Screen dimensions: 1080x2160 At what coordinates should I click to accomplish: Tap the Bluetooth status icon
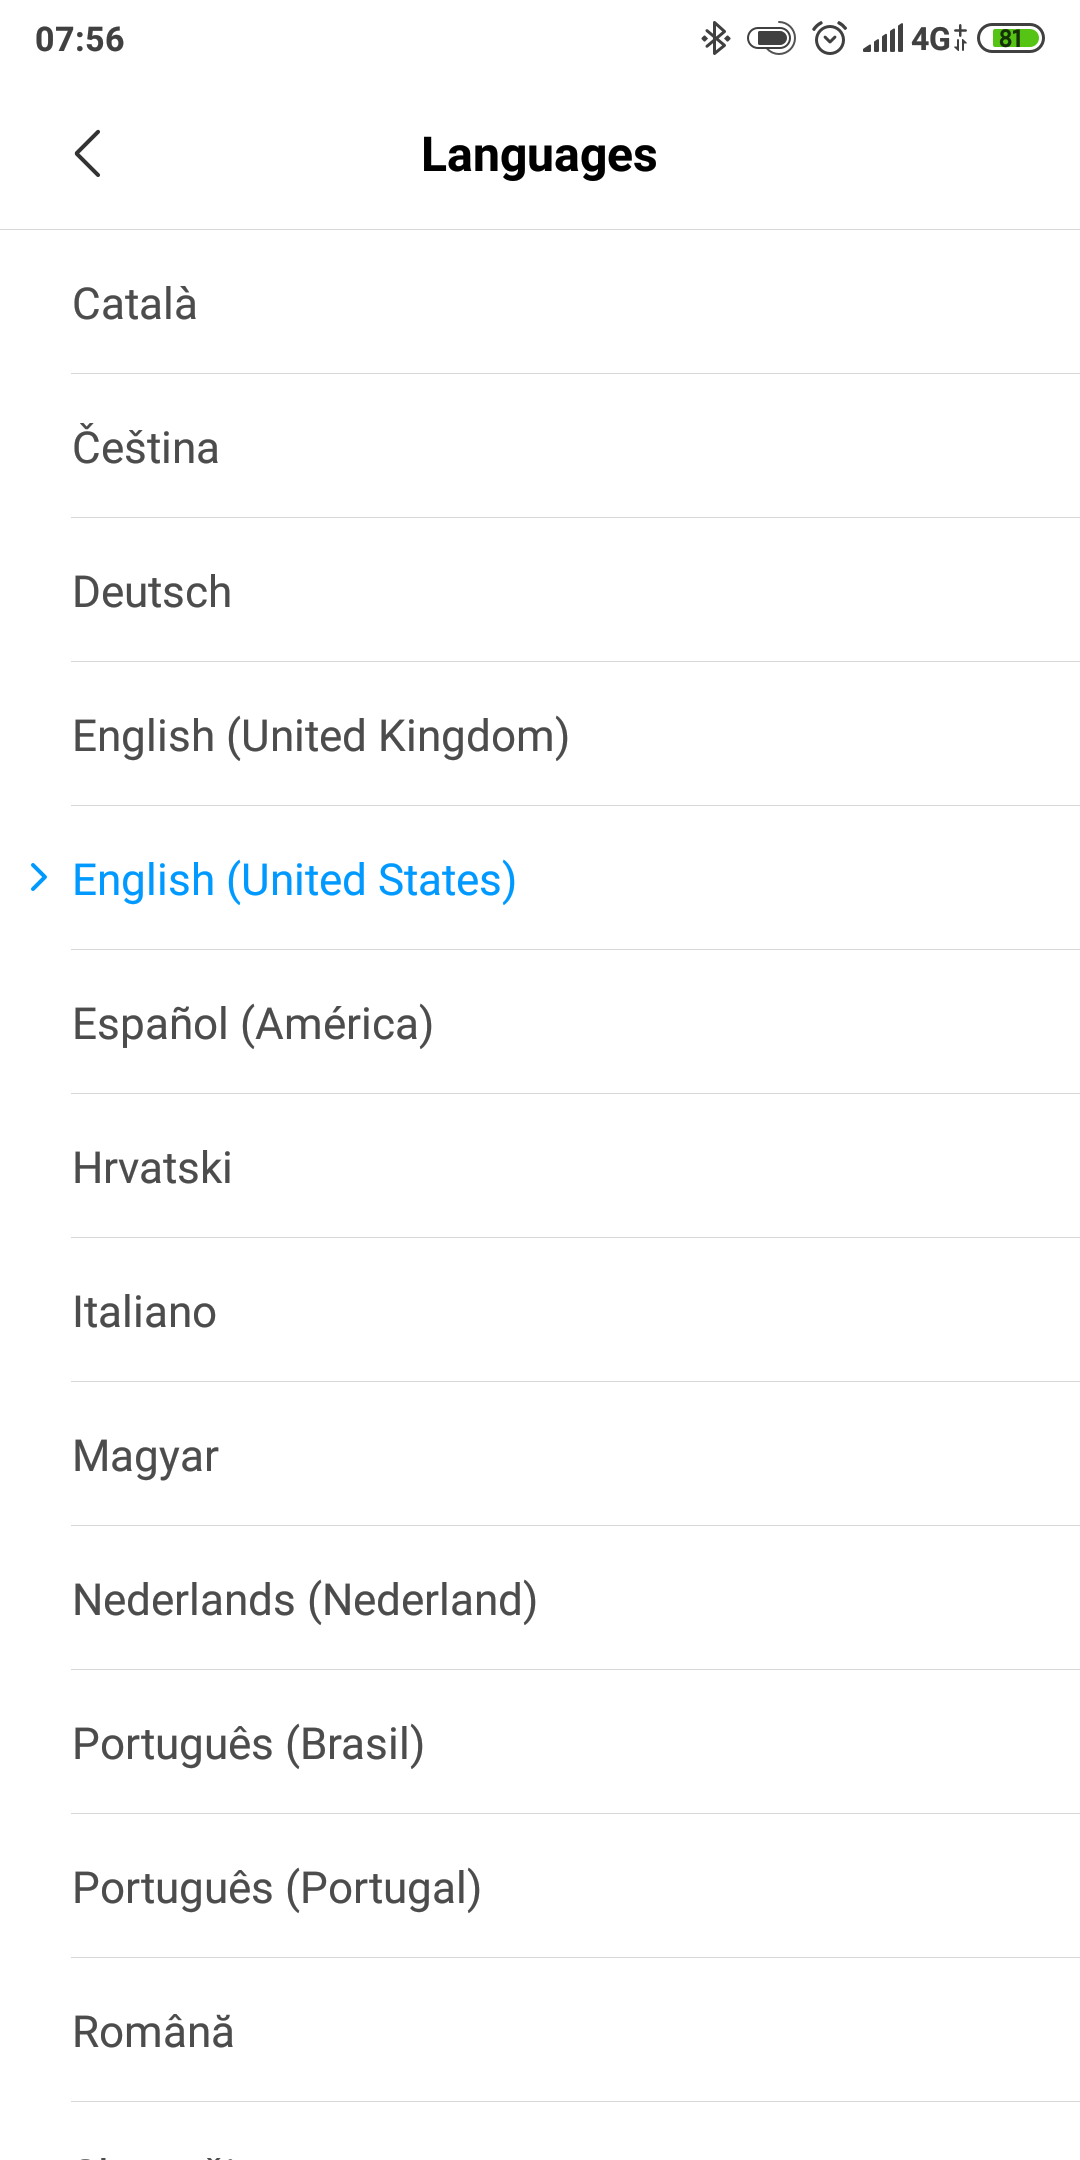coord(715,39)
